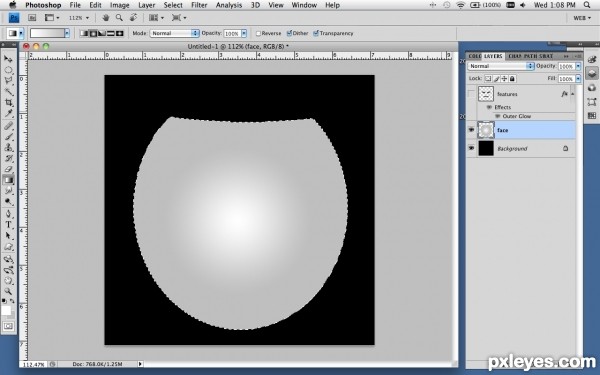
Task: Select the Eyedropper tool
Action: (x=8, y=113)
